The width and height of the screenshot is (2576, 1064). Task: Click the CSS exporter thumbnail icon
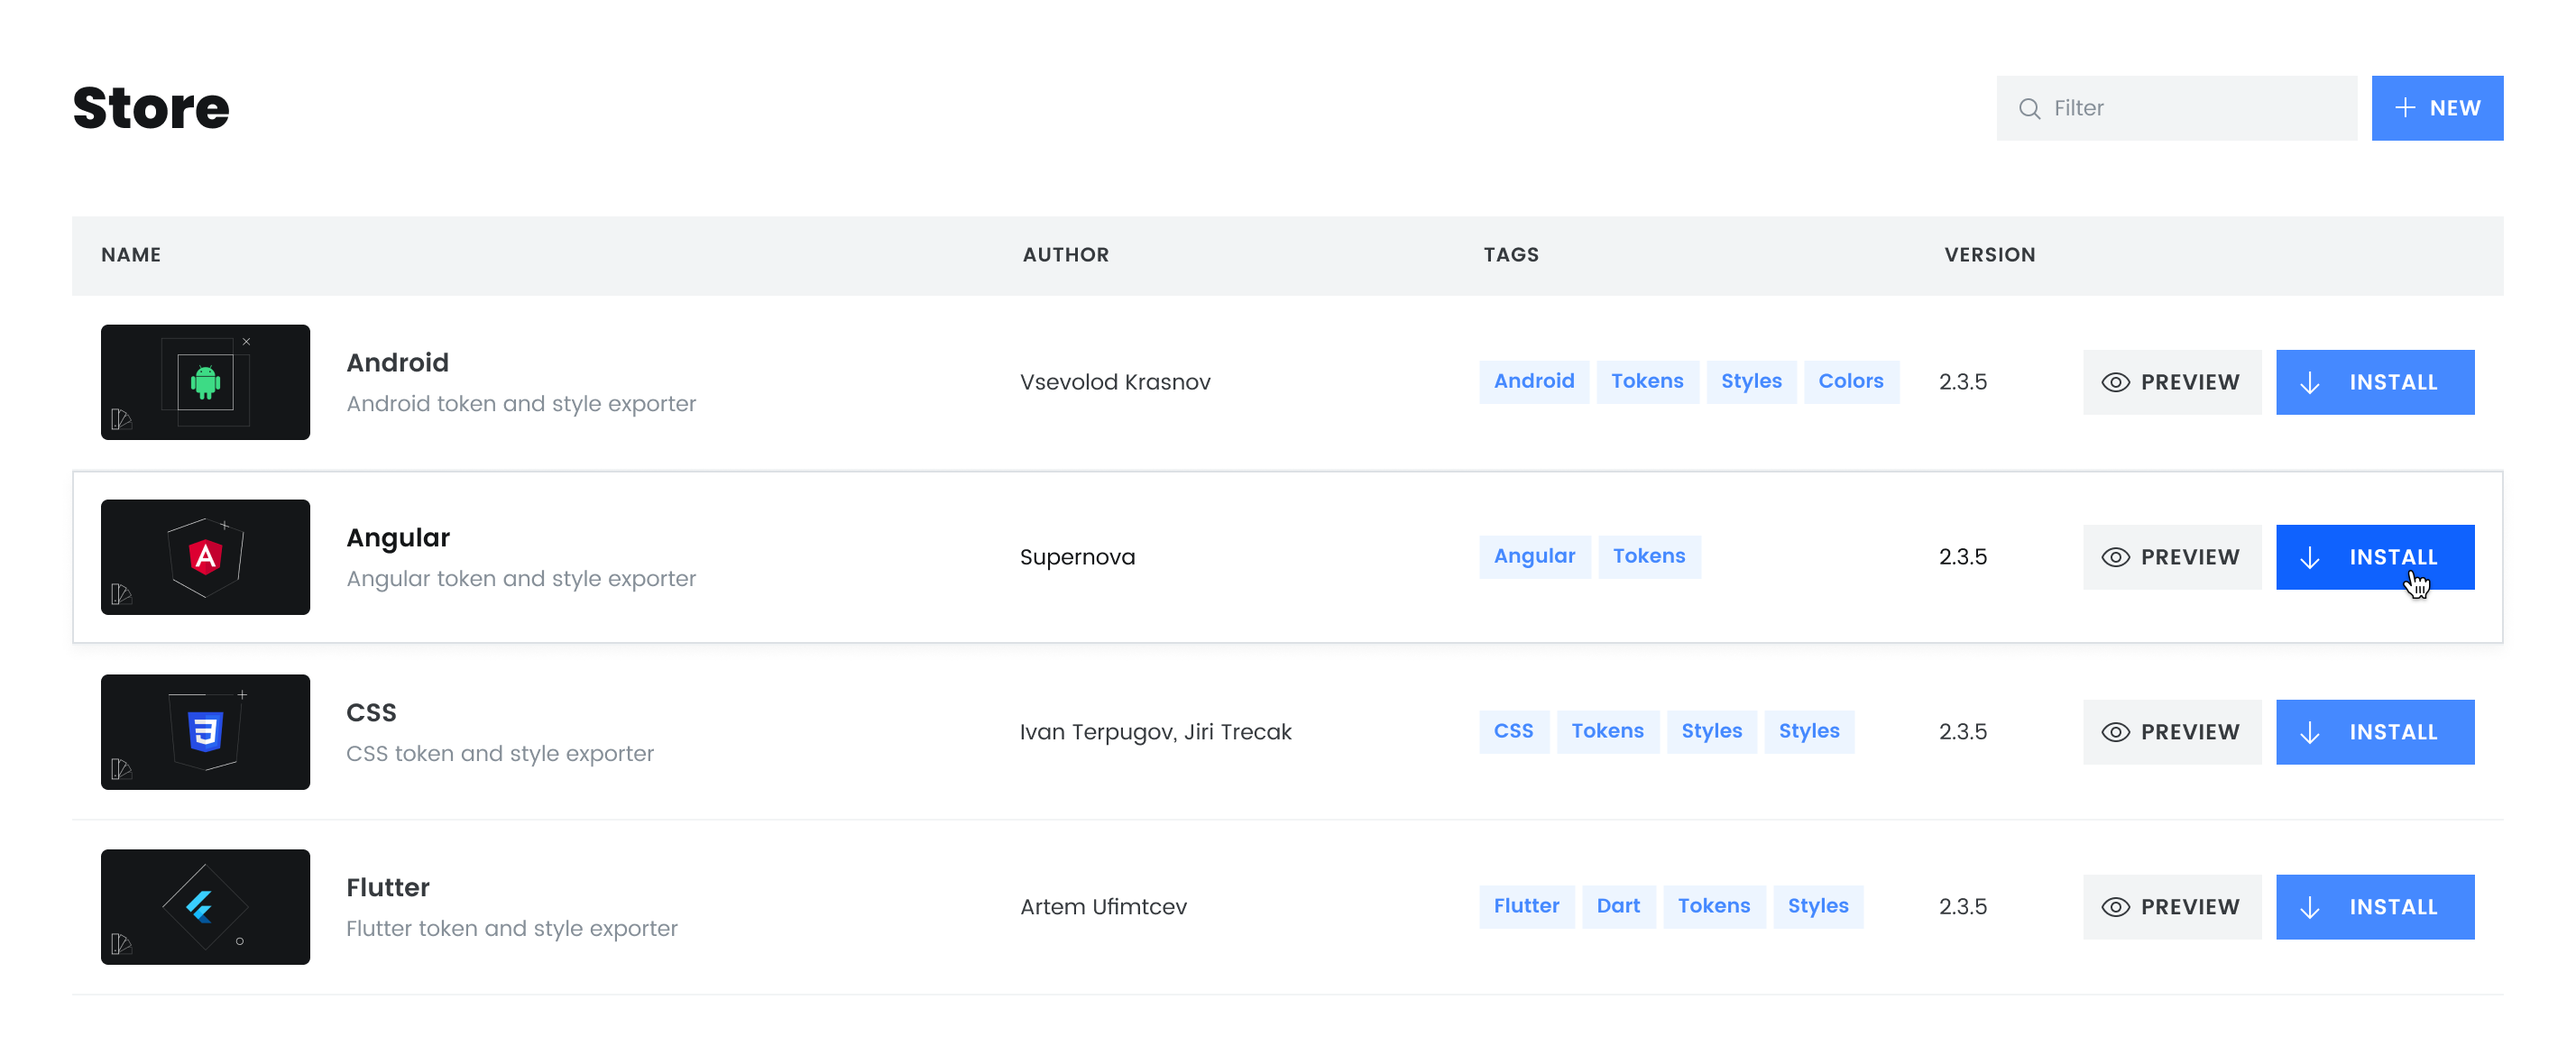[204, 730]
